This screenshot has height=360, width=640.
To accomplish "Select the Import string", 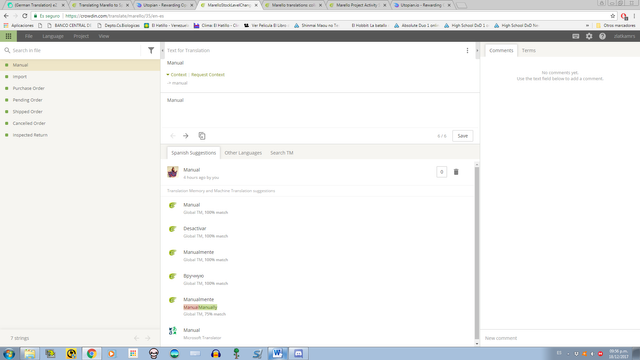I will (80, 77).
